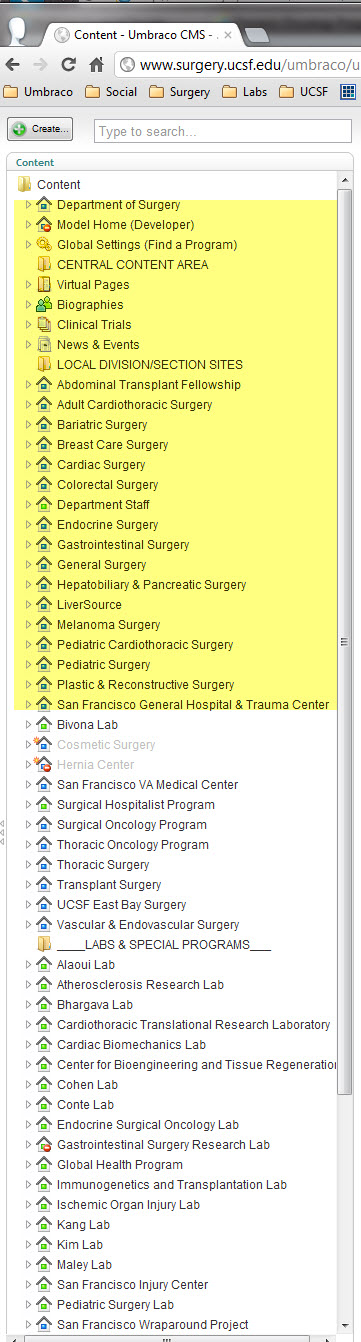The width and height of the screenshot is (361, 1342).
Task: Click the browser home icon
Action: (97, 65)
